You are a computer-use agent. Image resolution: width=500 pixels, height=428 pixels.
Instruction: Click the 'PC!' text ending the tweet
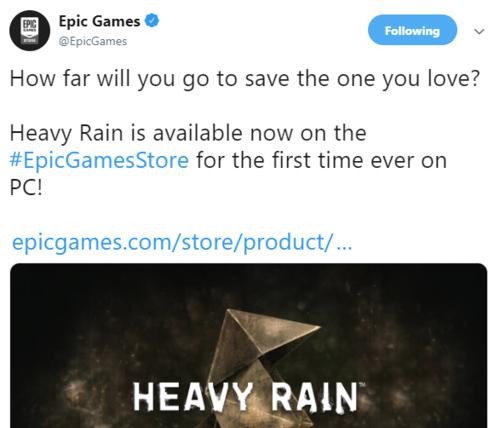pyautogui.click(x=26, y=188)
